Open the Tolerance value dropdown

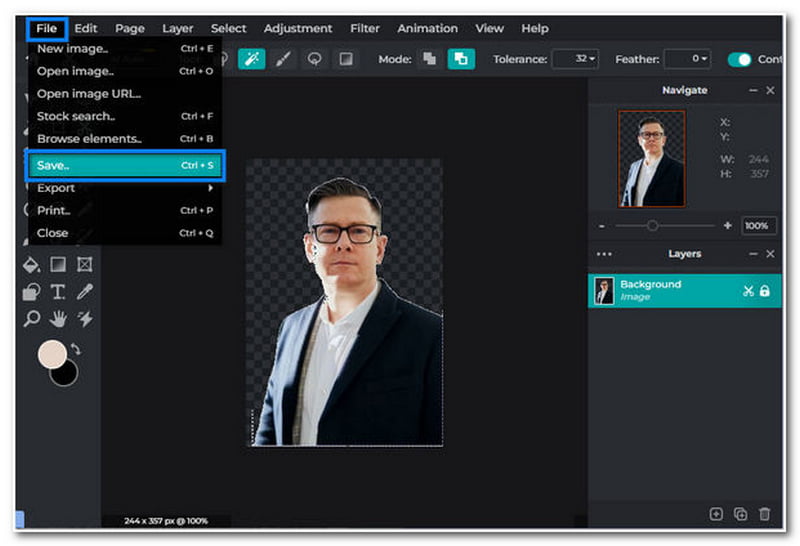click(576, 59)
